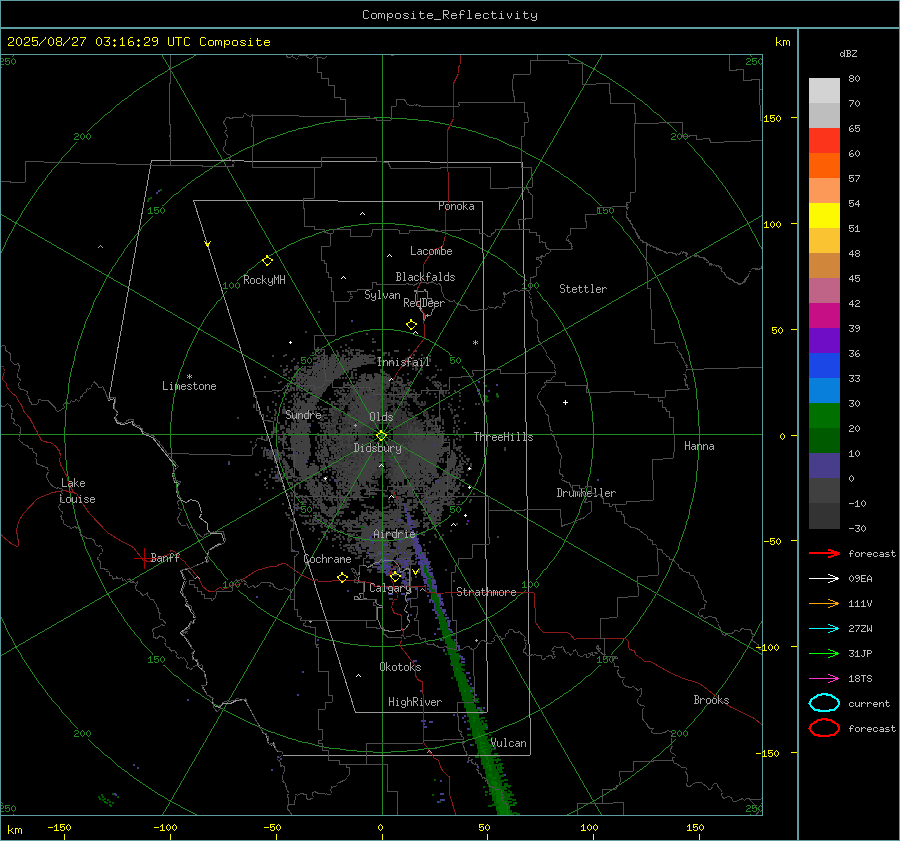This screenshot has height=841, width=900.
Task: Select the purple 36-39 dBZ color swatch
Action: tap(824, 340)
